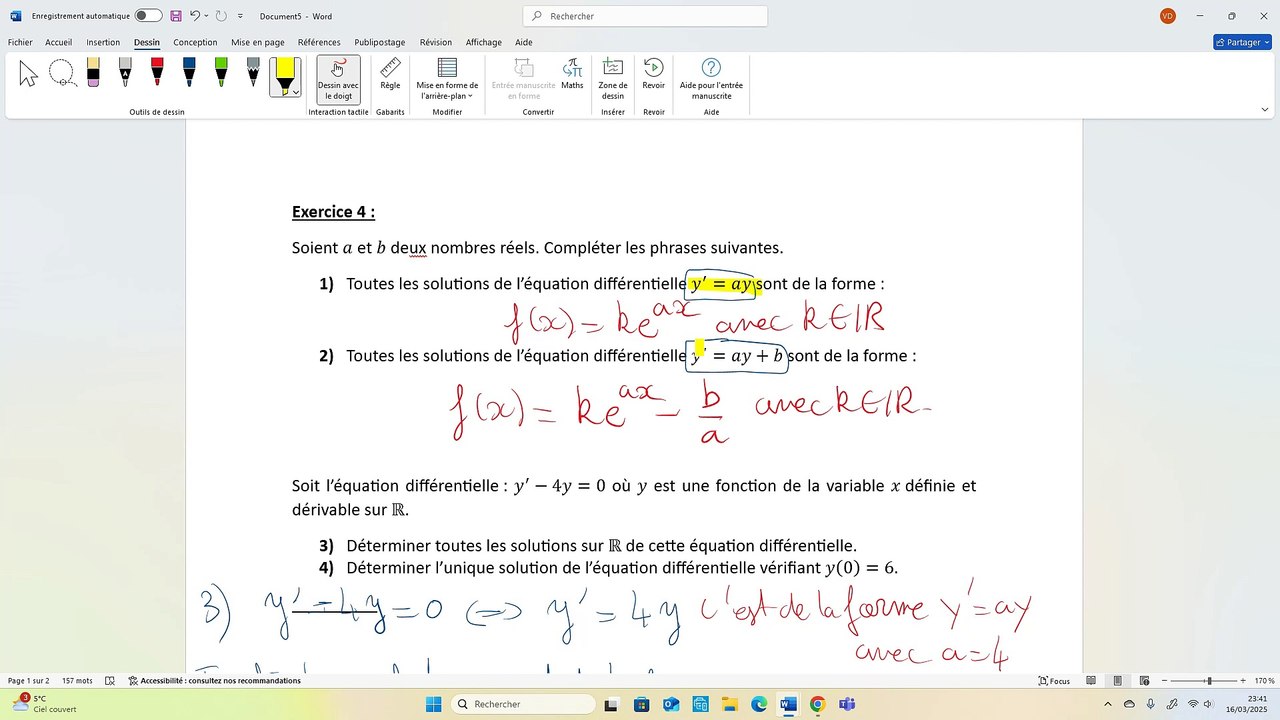1280x720 pixels.
Task: Click Page 1 sur 2 in status bar
Action: 28,681
